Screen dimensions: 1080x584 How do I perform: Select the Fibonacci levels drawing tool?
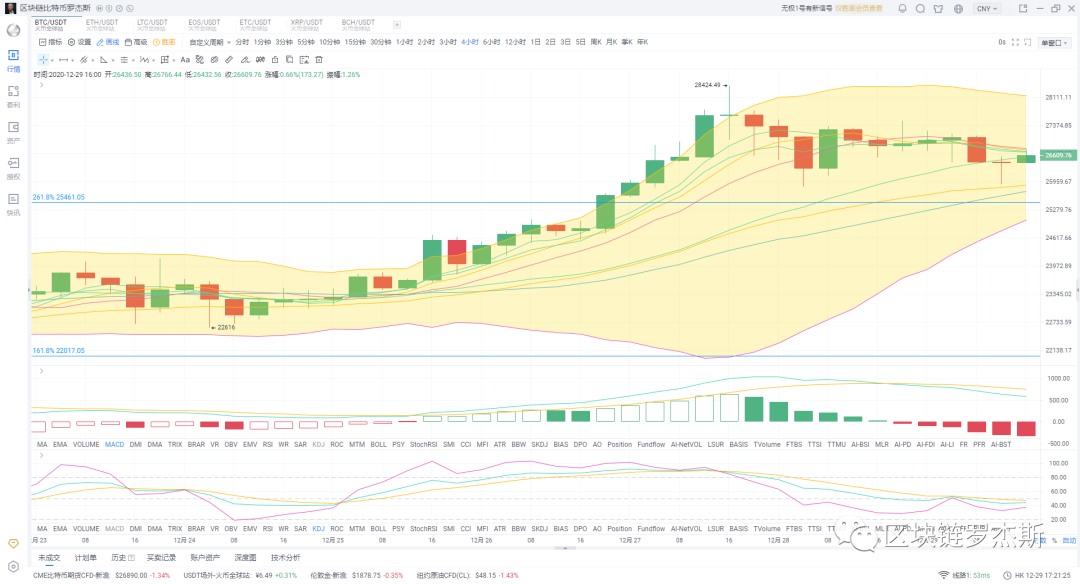[x=124, y=60]
